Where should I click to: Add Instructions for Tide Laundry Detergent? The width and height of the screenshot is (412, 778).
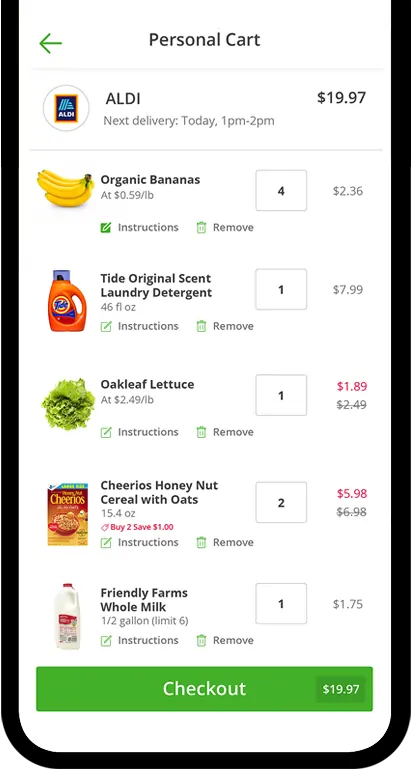pyautogui.click(x=139, y=326)
